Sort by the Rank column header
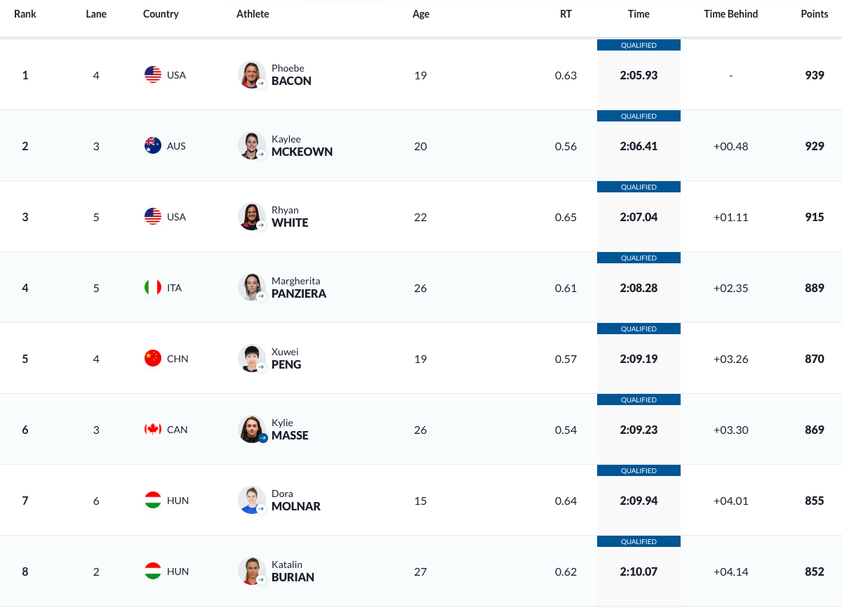 tap(25, 14)
